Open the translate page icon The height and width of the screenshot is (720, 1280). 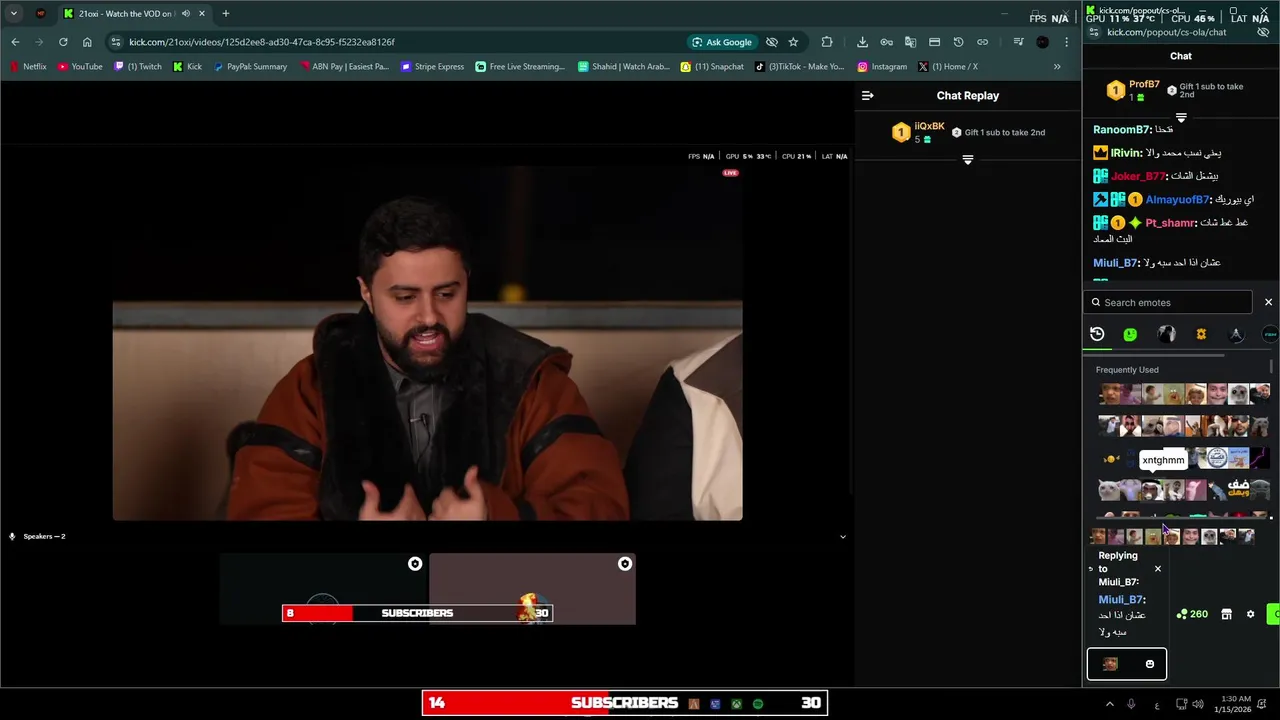(910, 42)
